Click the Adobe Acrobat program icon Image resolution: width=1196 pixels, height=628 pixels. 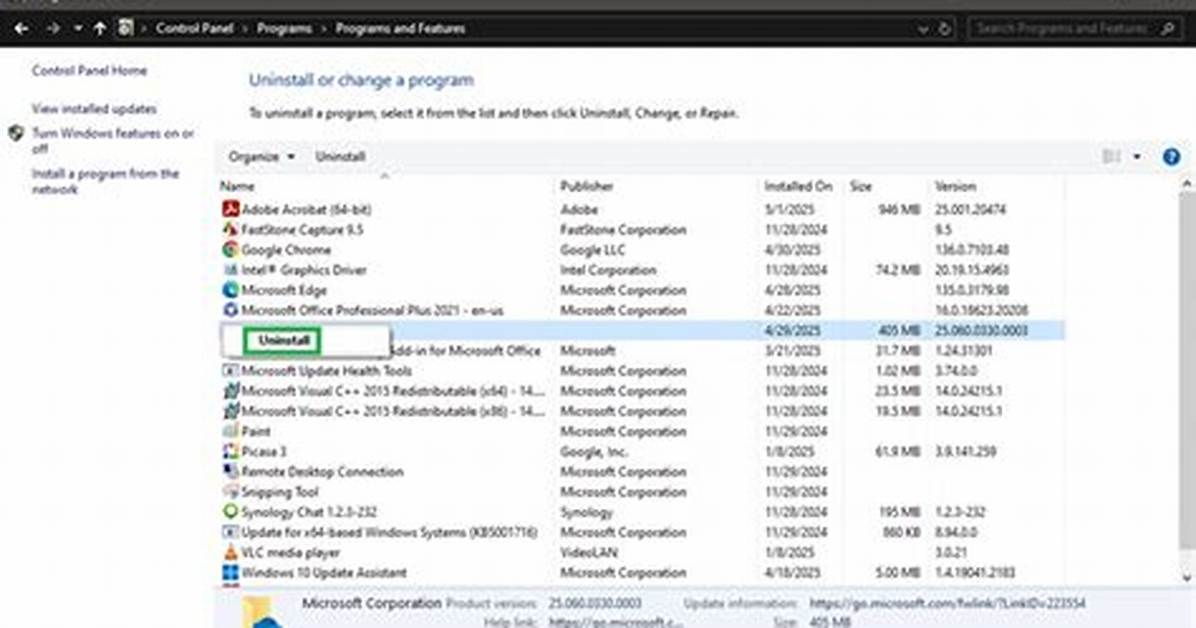[x=230, y=208]
